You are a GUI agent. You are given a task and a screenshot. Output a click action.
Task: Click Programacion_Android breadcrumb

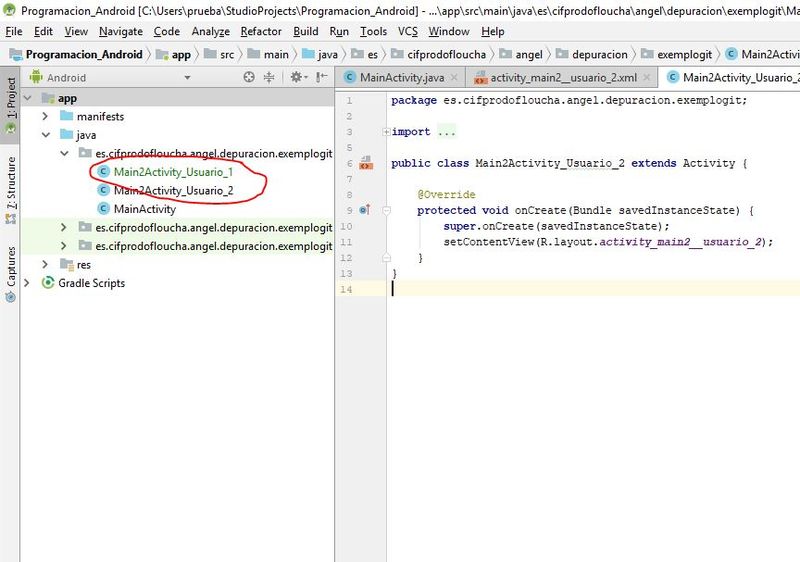point(76,54)
